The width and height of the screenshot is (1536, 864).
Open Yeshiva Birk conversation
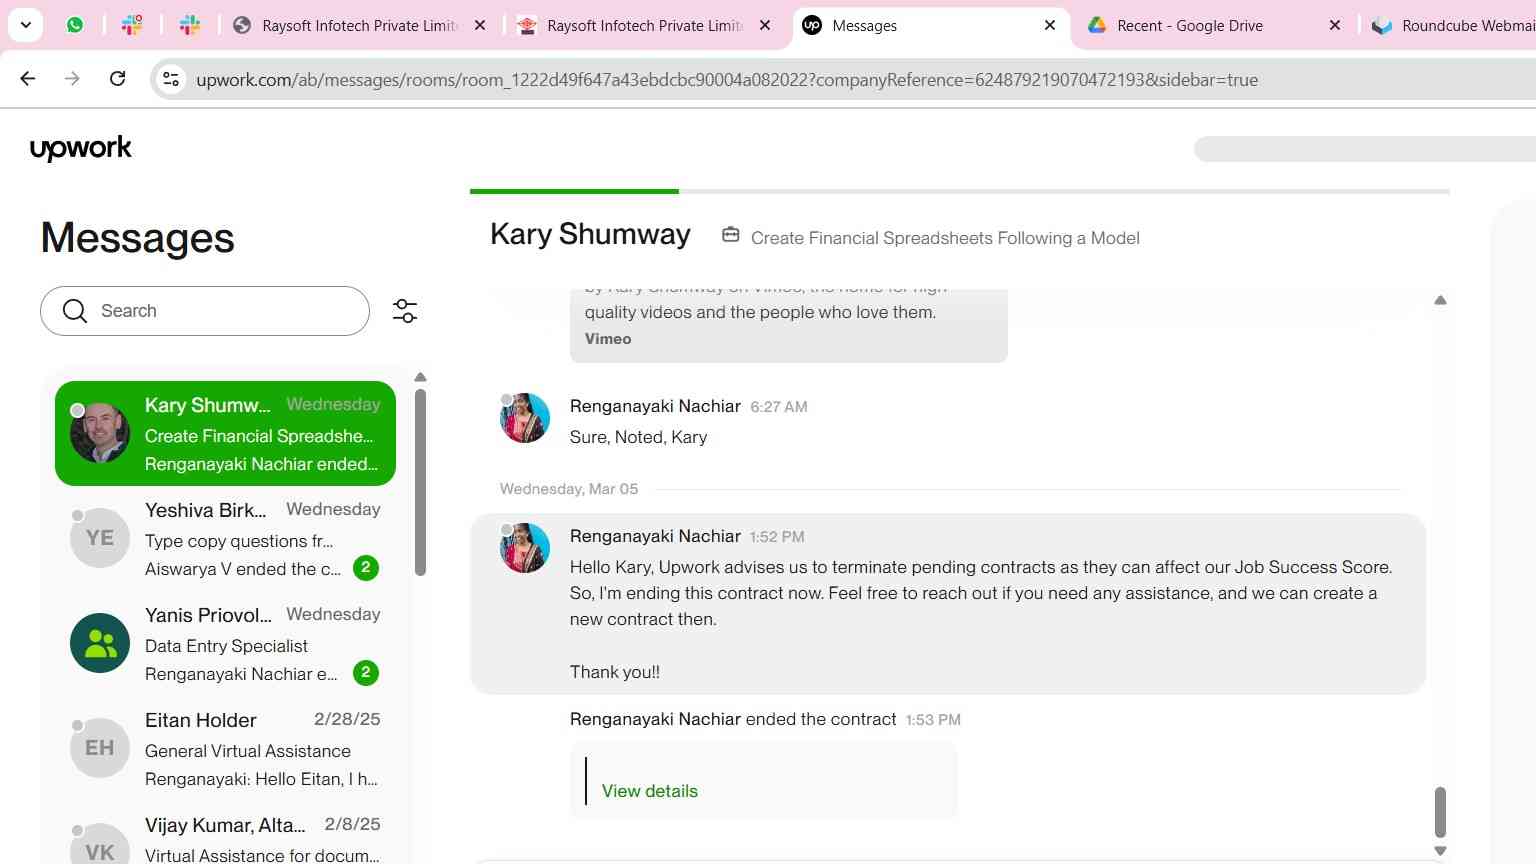(x=225, y=538)
